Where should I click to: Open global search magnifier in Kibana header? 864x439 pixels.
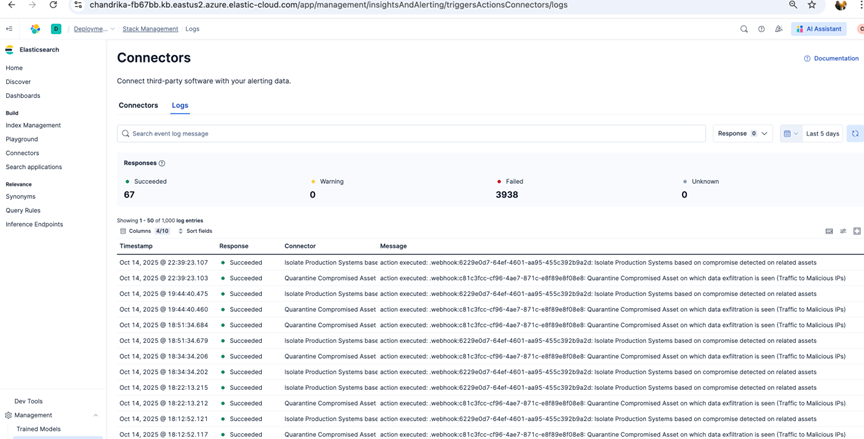(x=744, y=29)
